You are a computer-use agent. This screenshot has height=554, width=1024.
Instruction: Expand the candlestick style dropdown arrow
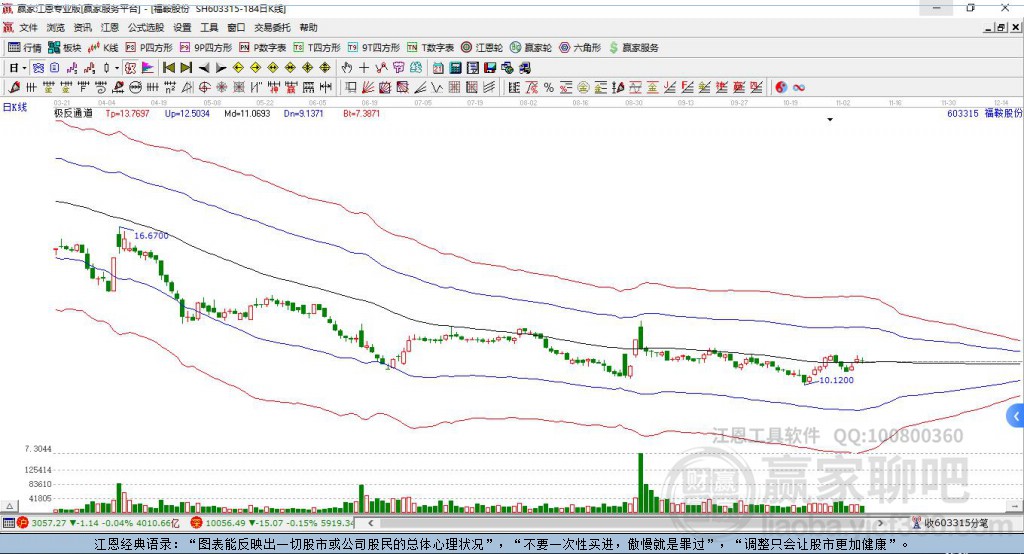tap(117, 68)
